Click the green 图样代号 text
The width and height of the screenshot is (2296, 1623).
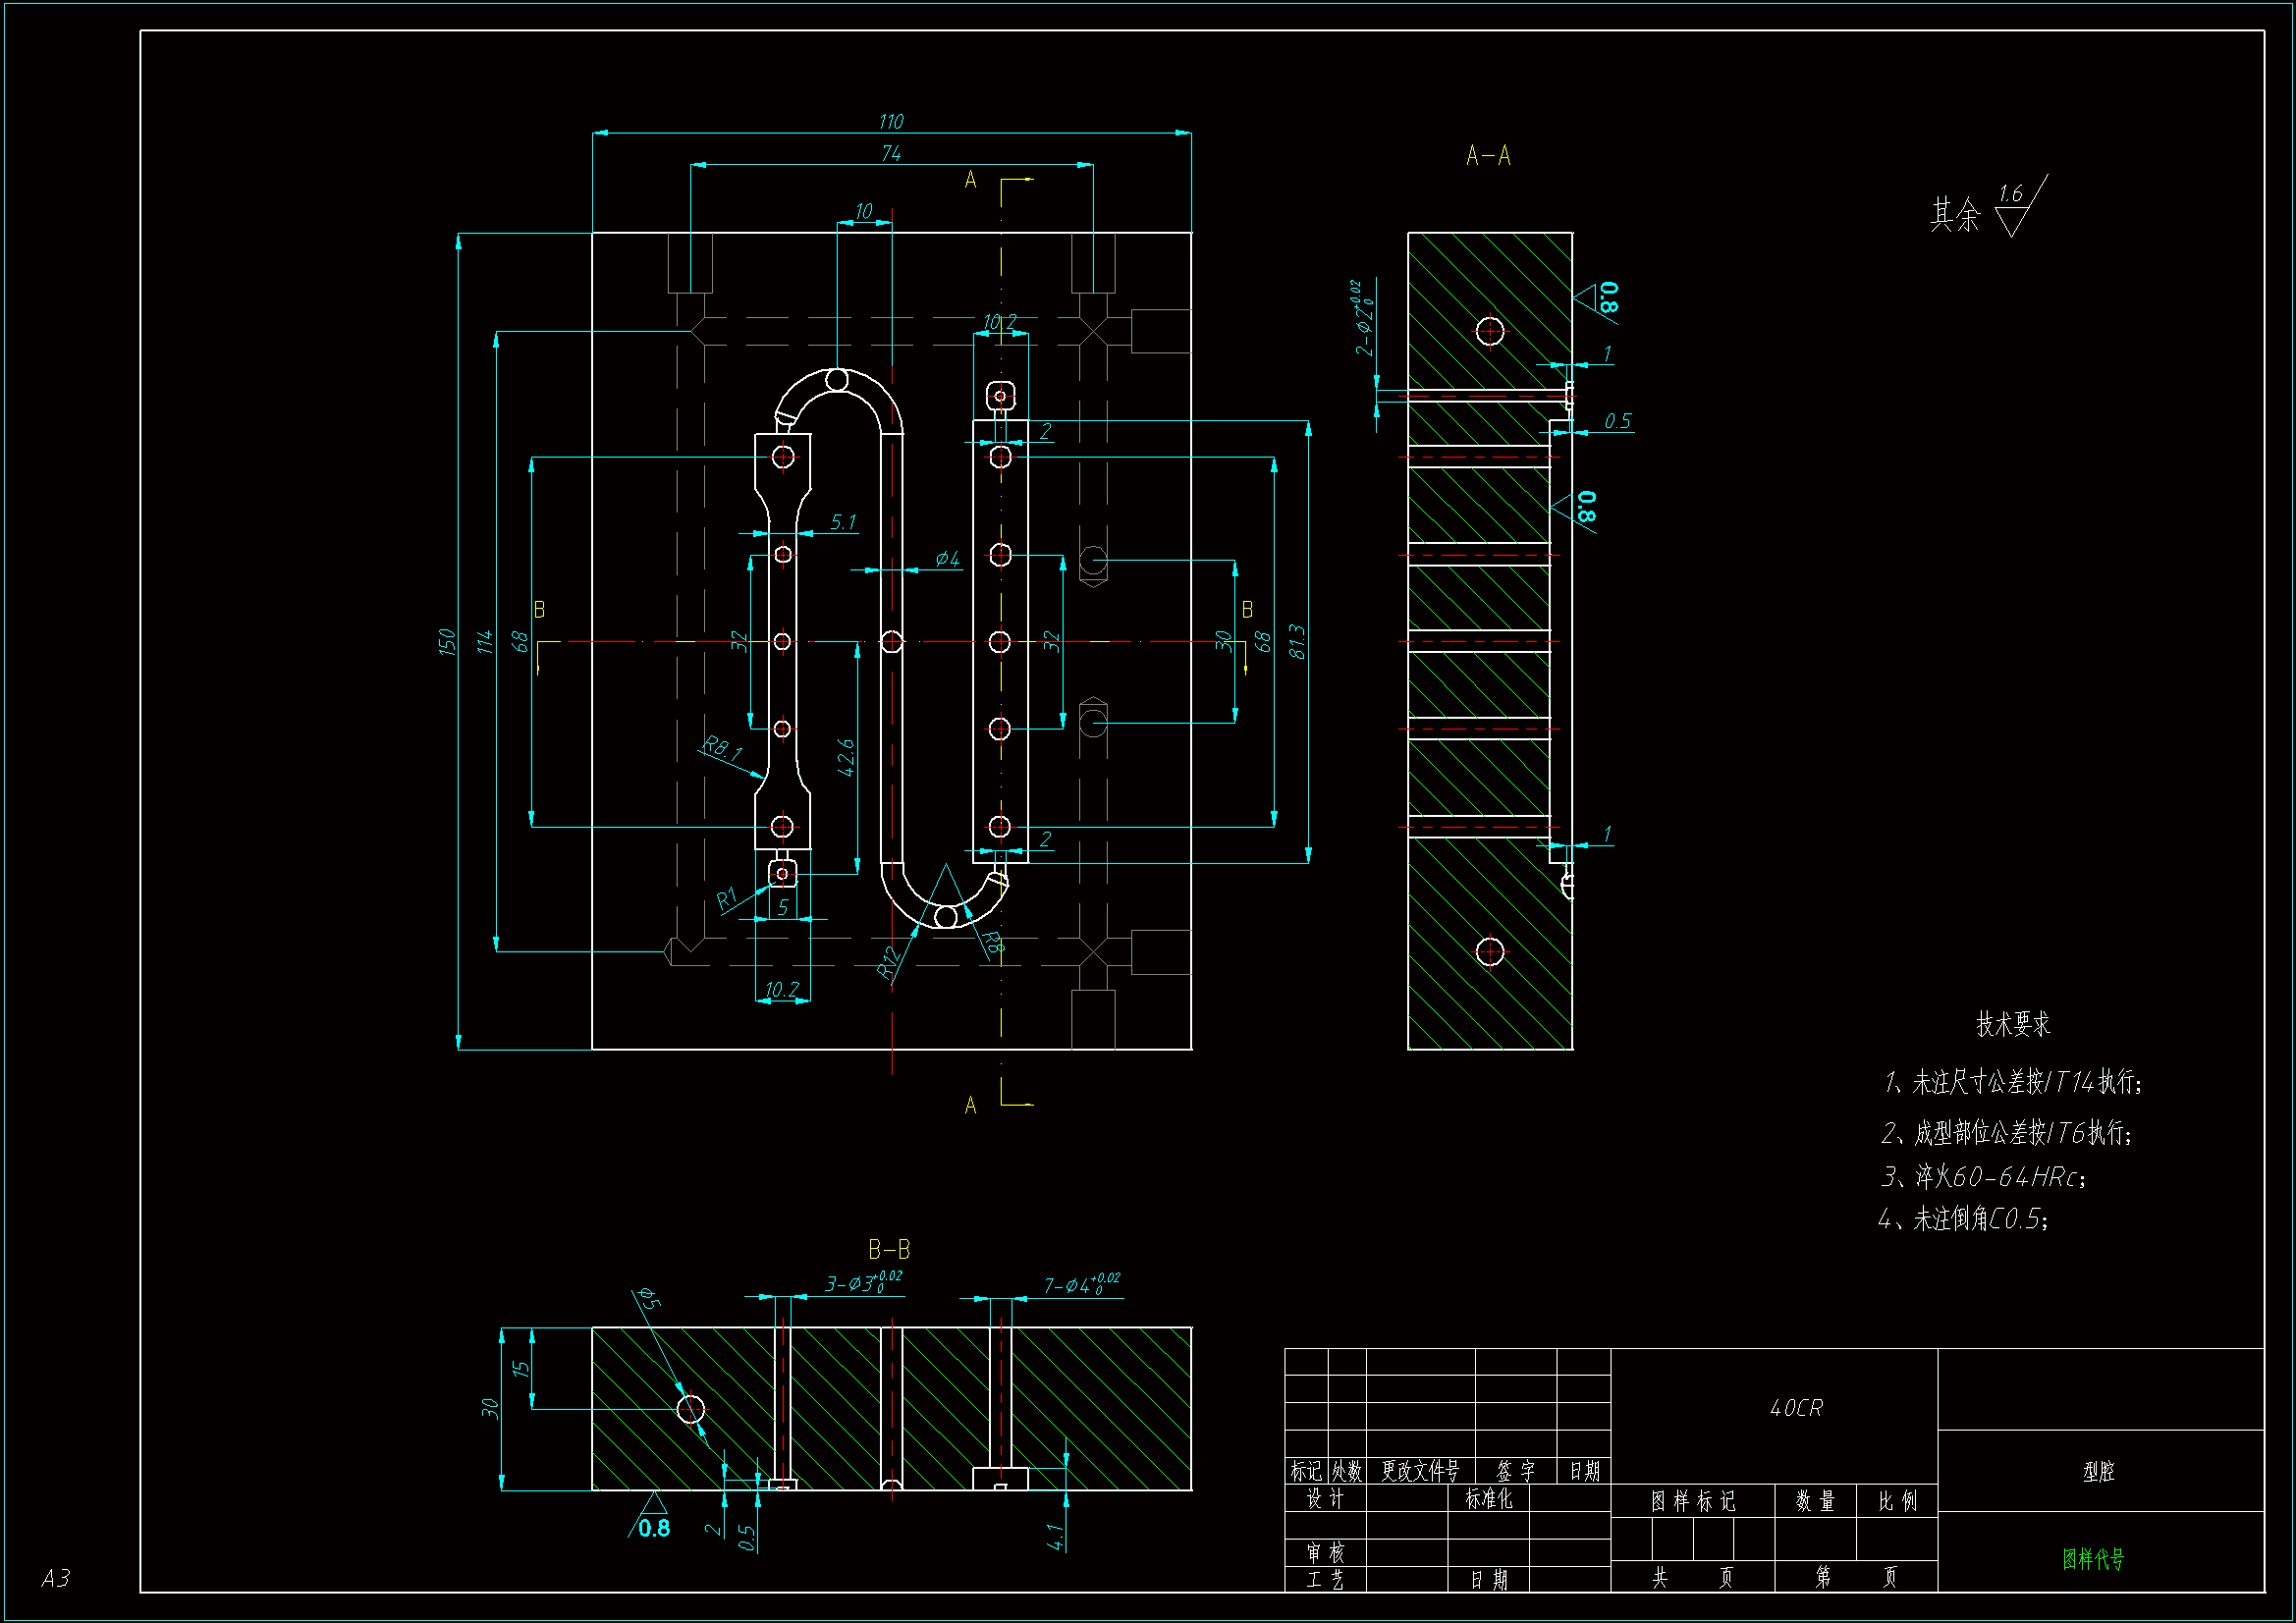(2092, 1558)
